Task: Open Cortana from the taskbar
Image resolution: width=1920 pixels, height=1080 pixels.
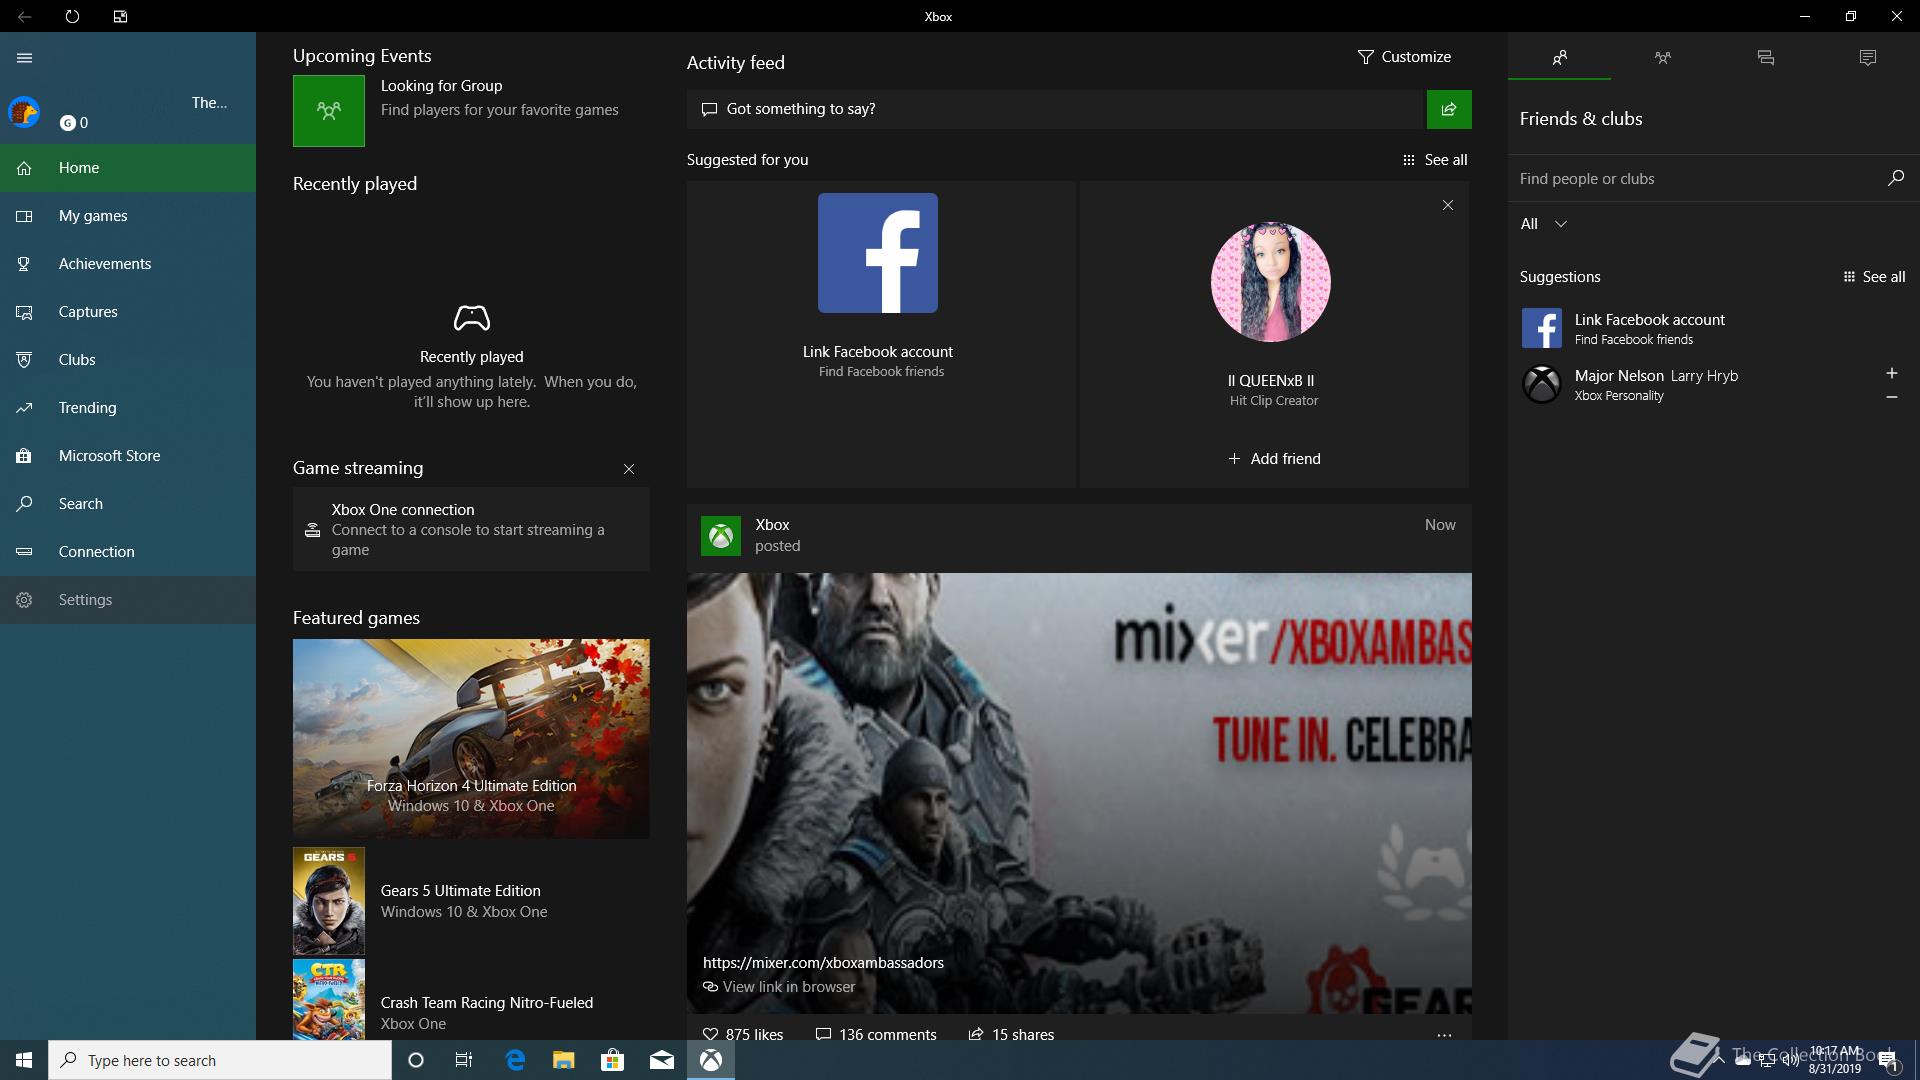Action: click(x=416, y=1060)
